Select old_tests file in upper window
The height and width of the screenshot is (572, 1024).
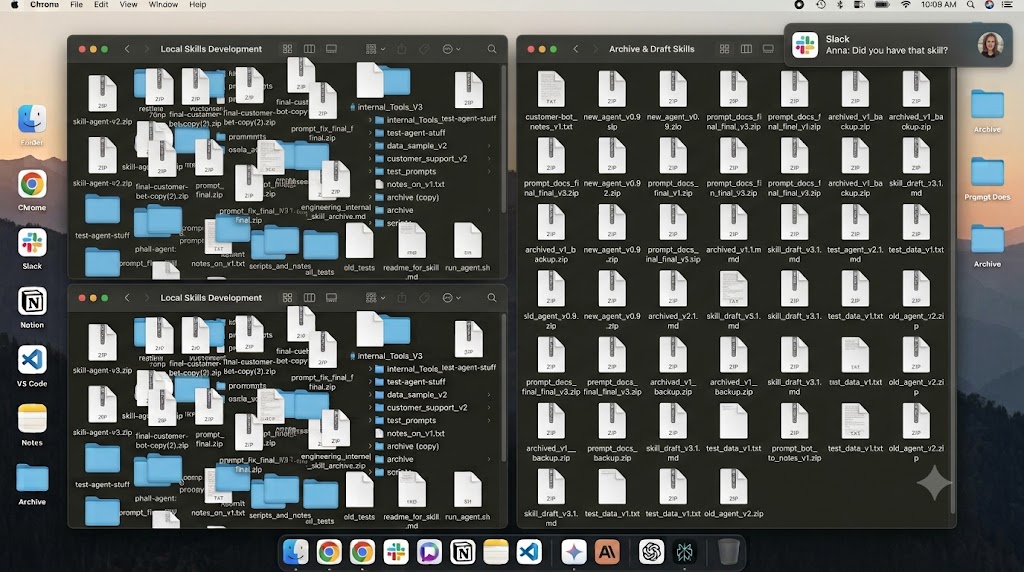(359, 247)
